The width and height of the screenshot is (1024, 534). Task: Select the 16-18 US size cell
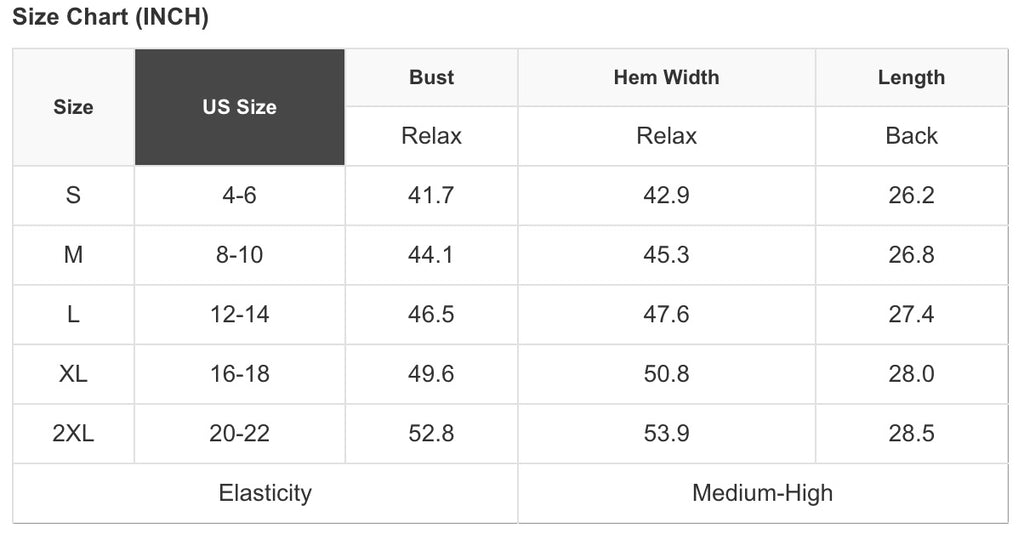(239, 374)
